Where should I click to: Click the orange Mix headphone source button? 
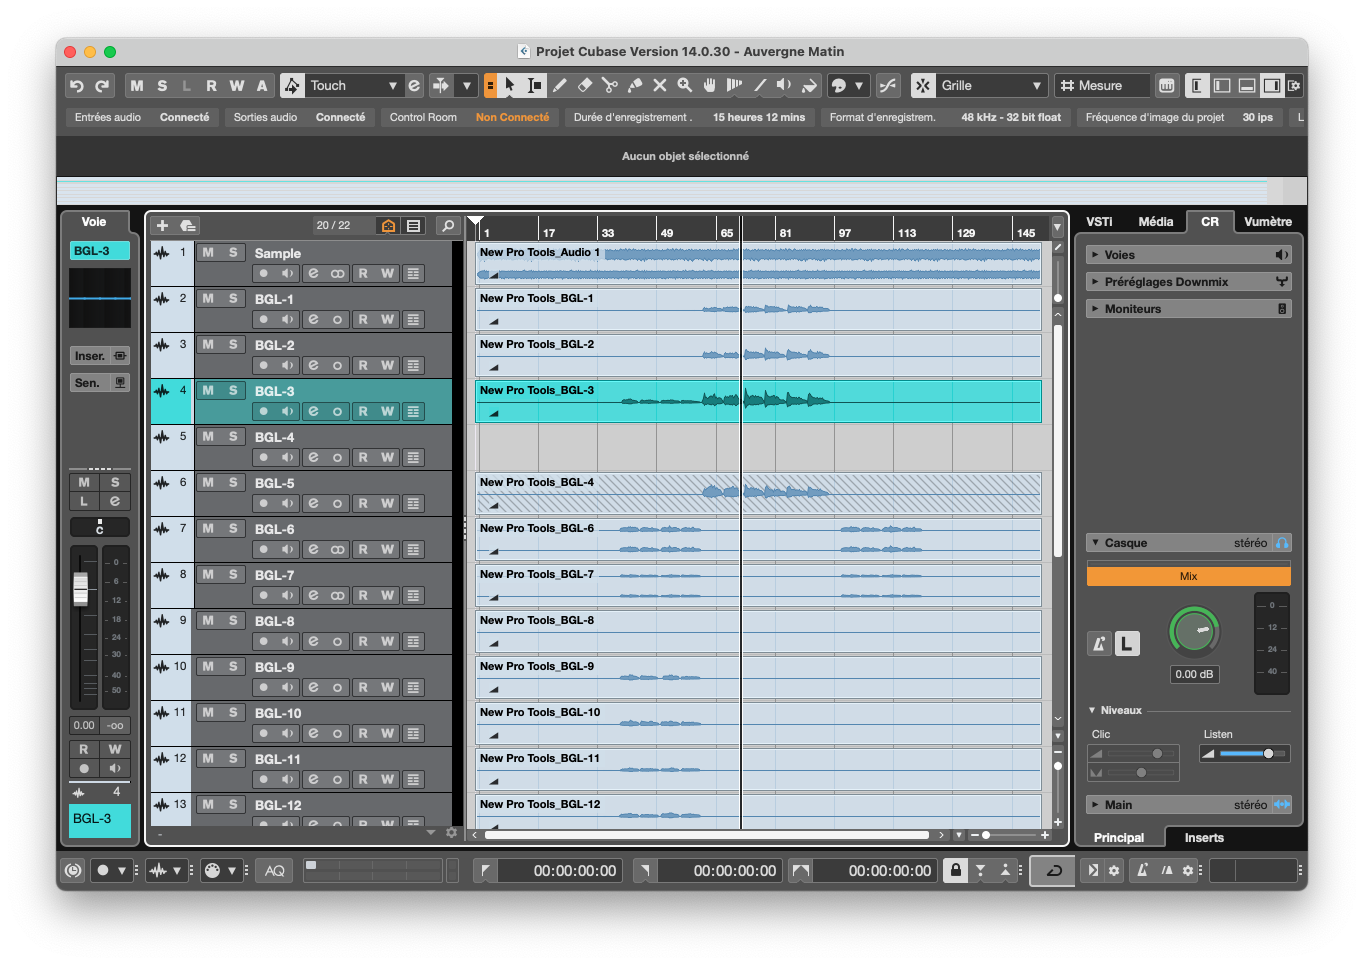pyautogui.click(x=1188, y=575)
